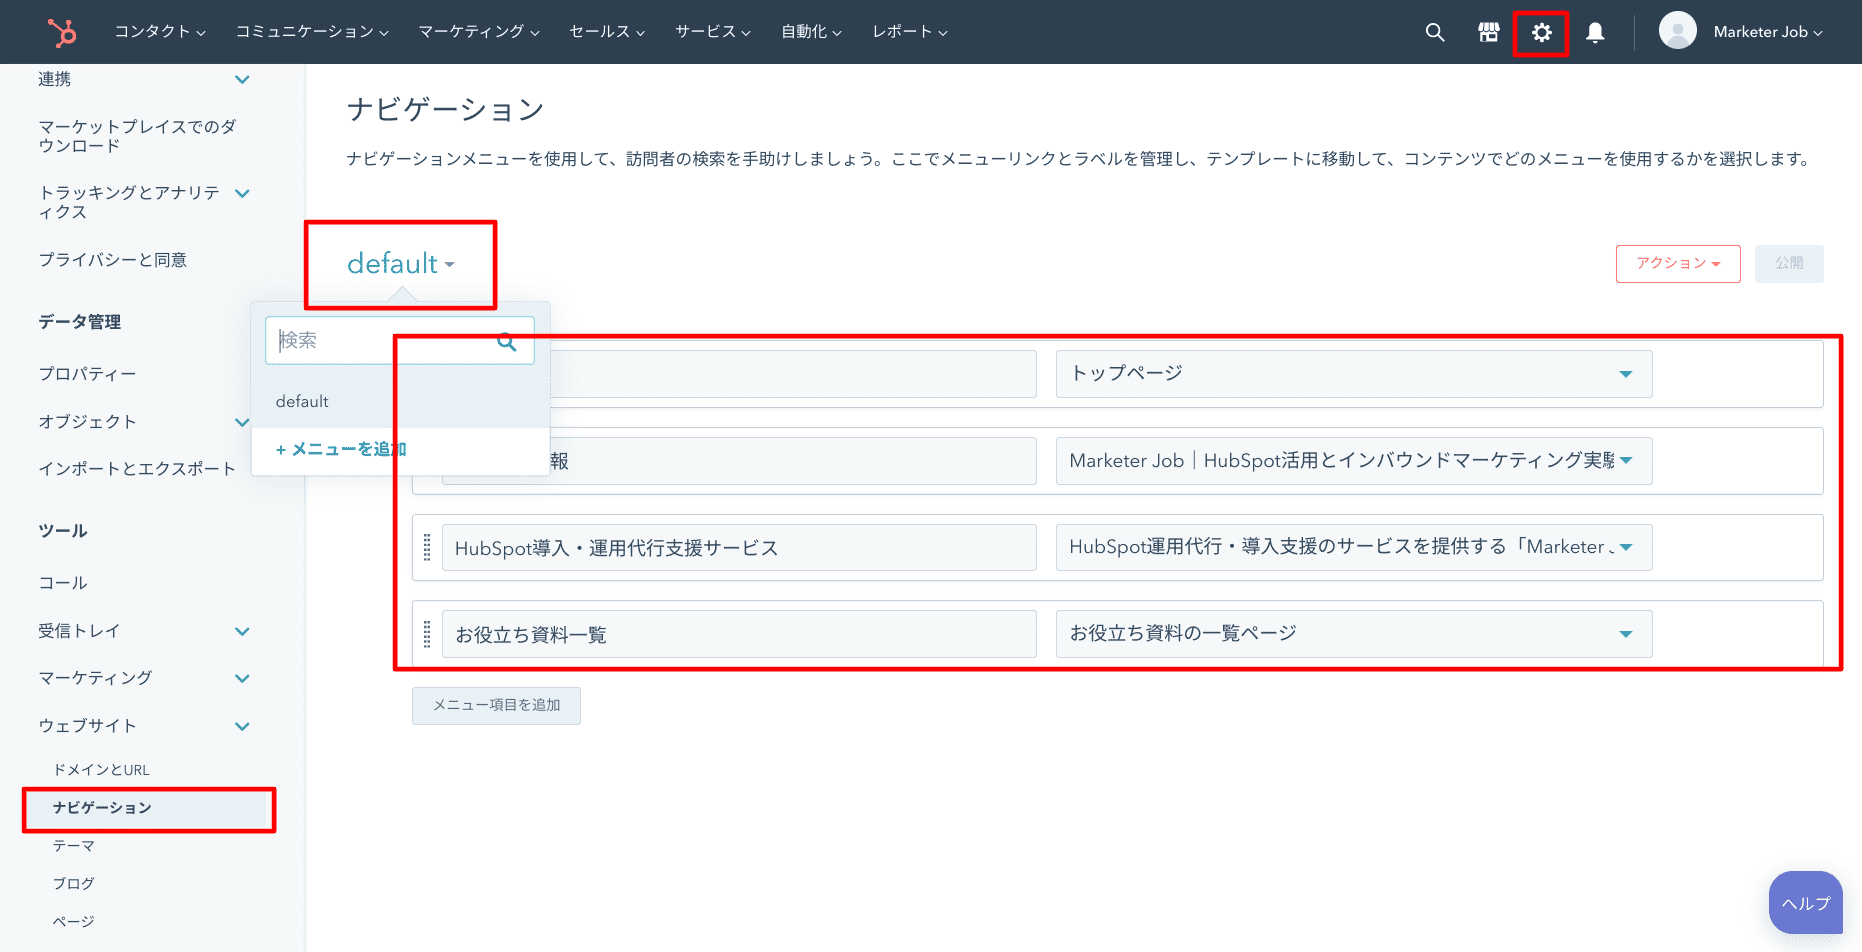Open インポートとエクスポート in sidebar
Image resolution: width=1862 pixels, height=952 pixels.
click(137, 469)
